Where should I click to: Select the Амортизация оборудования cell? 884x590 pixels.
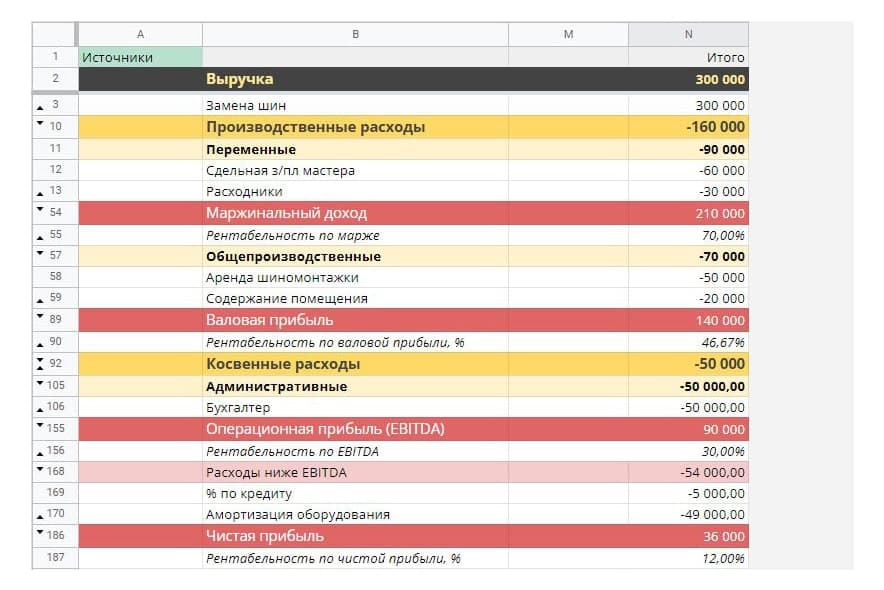pyautogui.click(x=355, y=514)
